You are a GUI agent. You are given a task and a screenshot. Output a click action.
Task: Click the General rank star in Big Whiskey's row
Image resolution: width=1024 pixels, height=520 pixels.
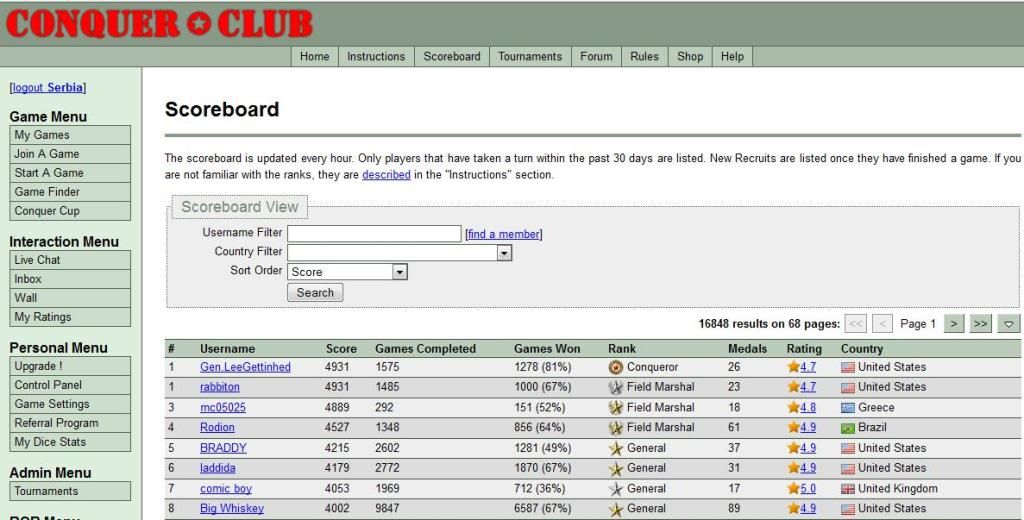(615, 510)
